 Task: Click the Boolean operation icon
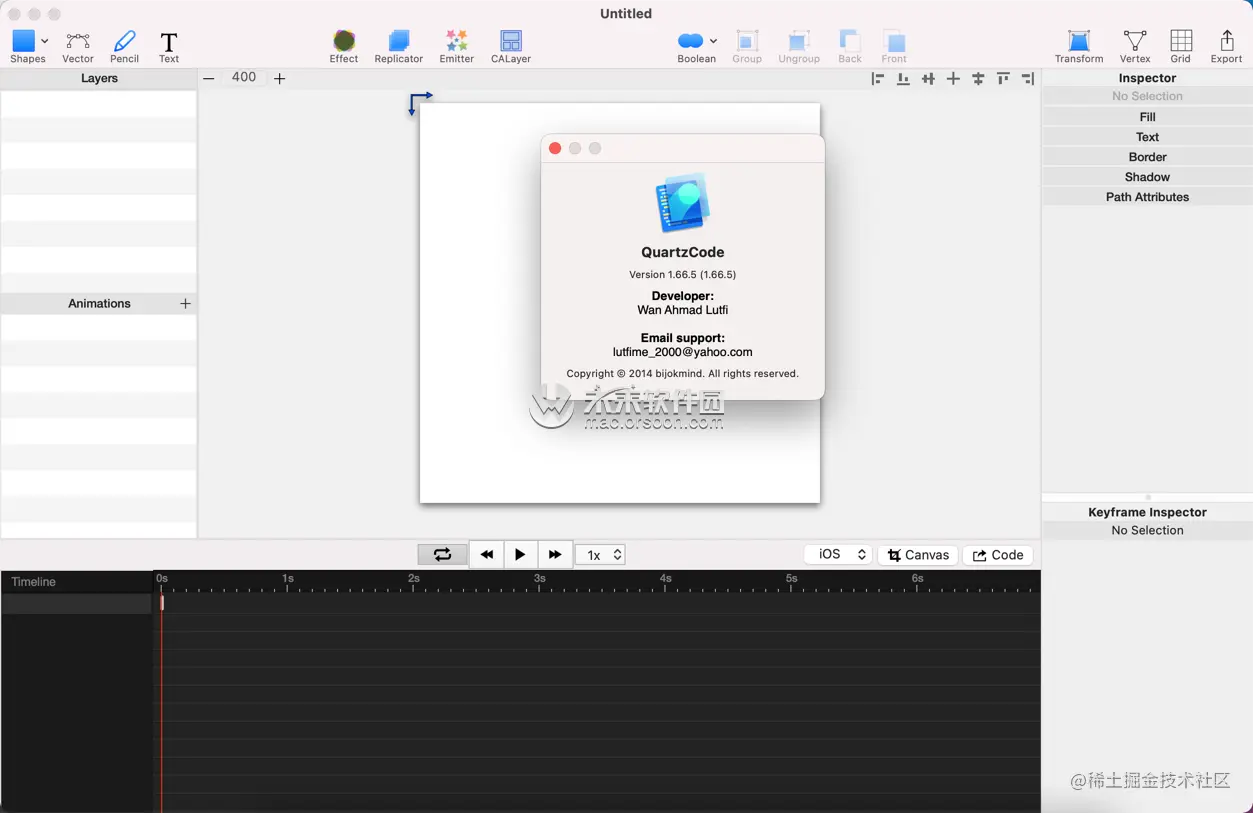click(x=690, y=41)
